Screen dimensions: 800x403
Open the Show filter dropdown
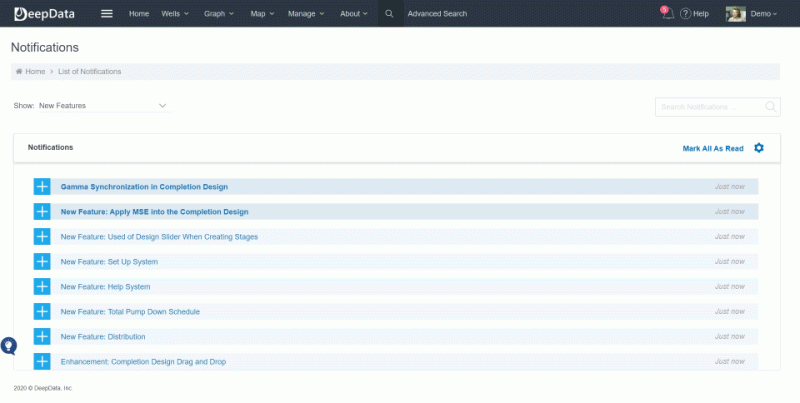pyautogui.click(x=104, y=106)
